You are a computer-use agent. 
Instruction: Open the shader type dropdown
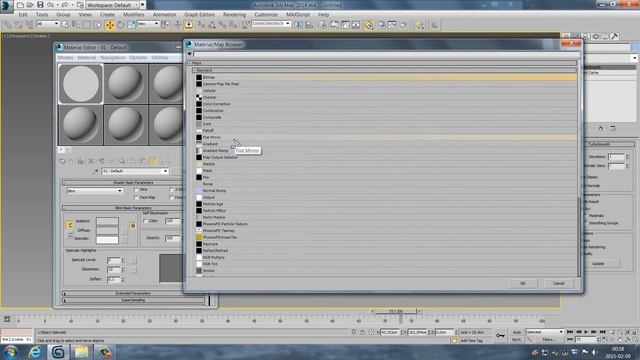tap(94, 191)
